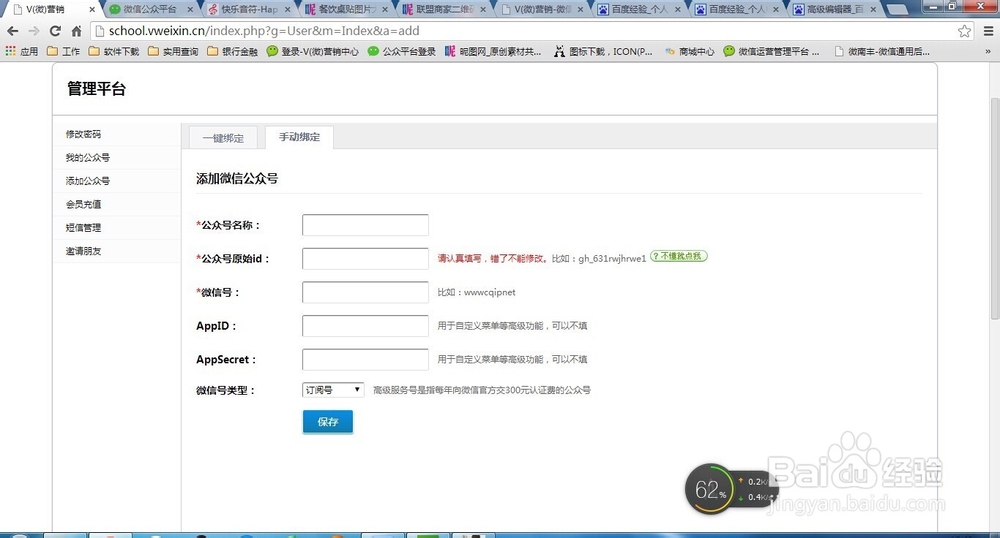This screenshot has height=538, width=1000.
Task: Open the 软件下载 bookmark folder
Action: [114, 51]
